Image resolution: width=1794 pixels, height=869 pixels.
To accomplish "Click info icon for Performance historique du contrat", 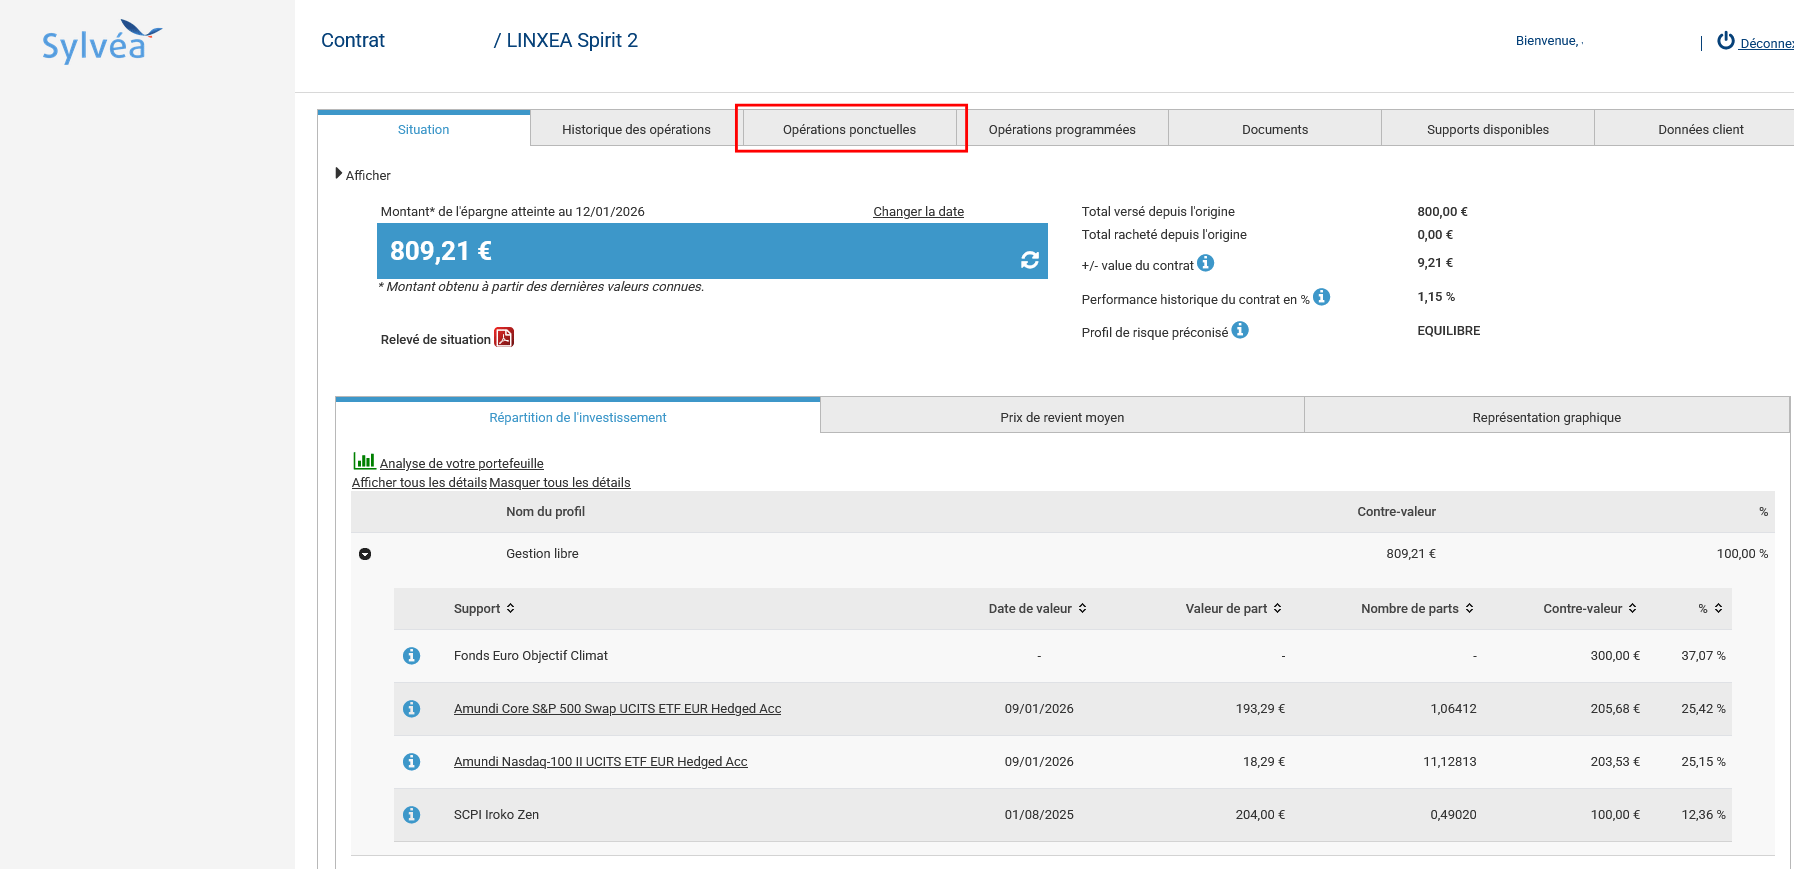I will tap(1321, 297).
